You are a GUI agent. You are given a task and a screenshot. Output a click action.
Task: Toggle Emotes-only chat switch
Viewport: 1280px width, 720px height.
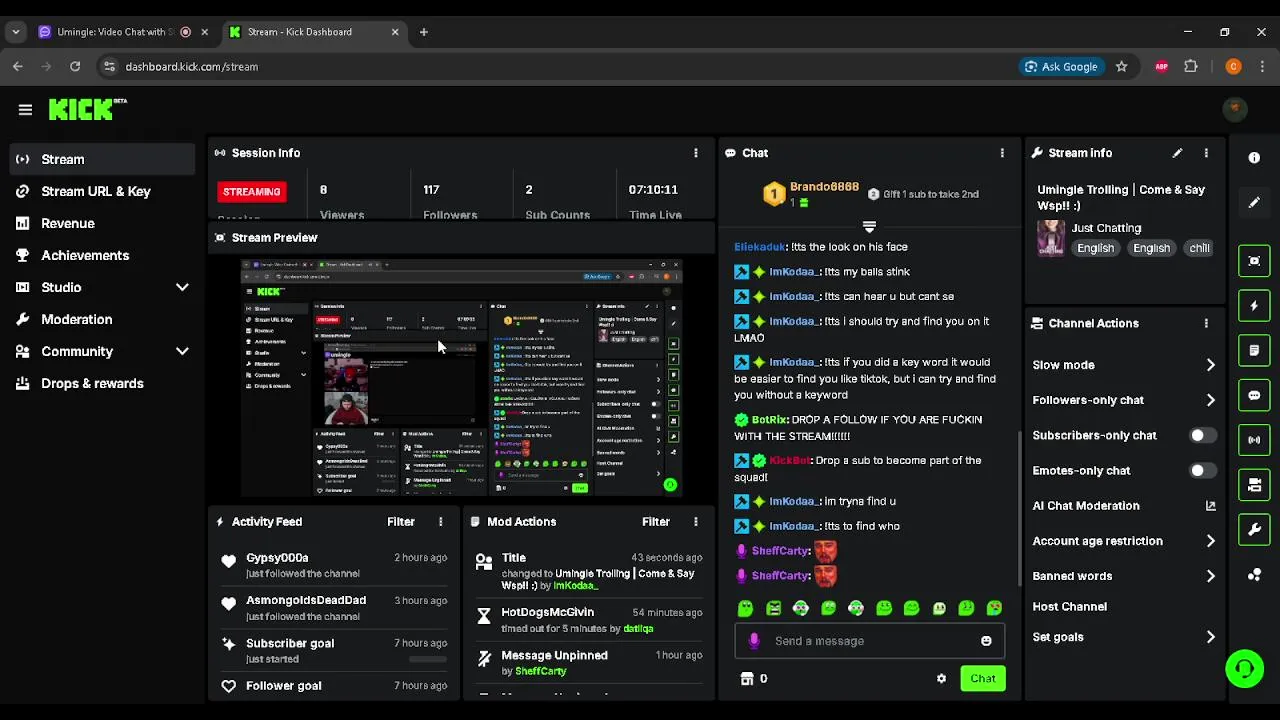1201,471
